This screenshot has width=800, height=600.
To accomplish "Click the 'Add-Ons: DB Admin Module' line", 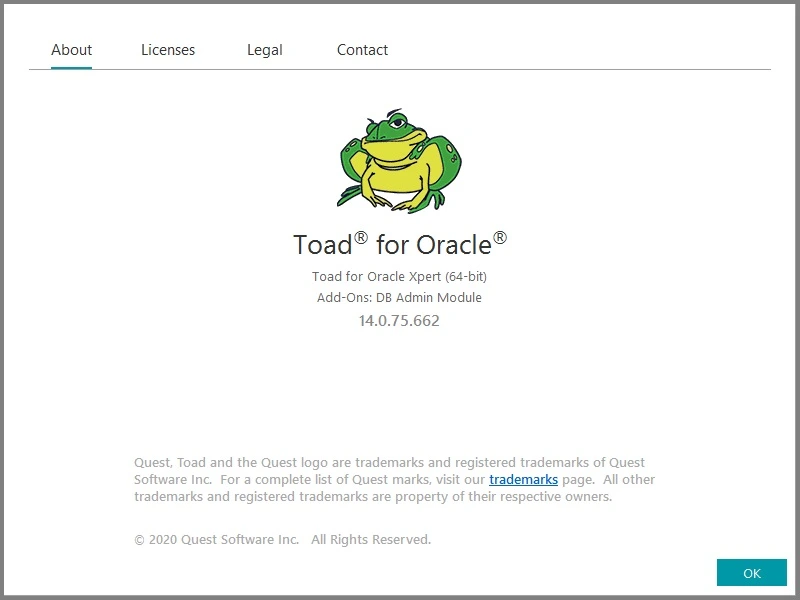I will 399,297.
